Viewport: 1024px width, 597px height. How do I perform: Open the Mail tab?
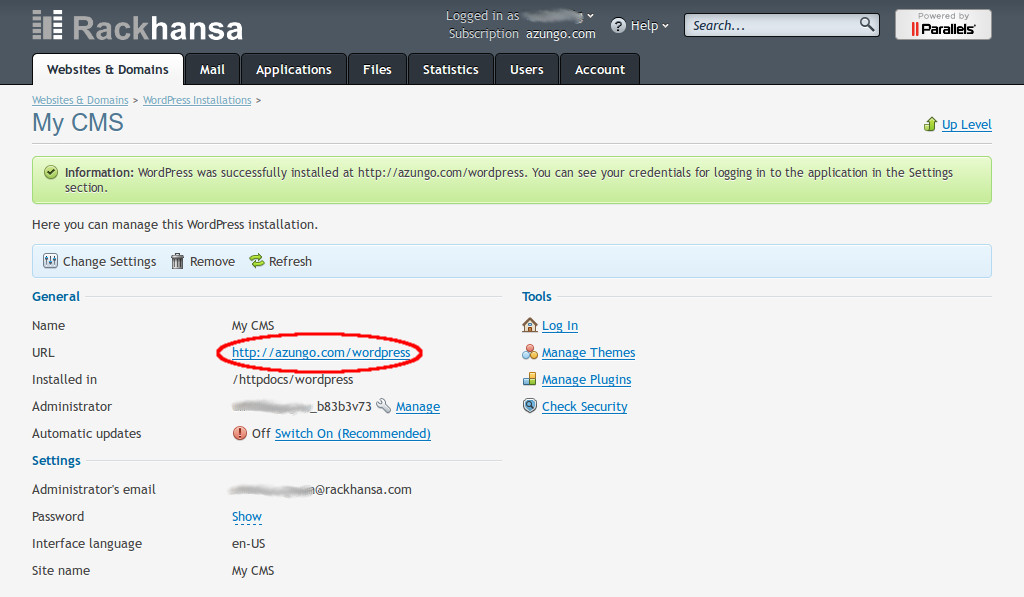[x=212, y=69]
